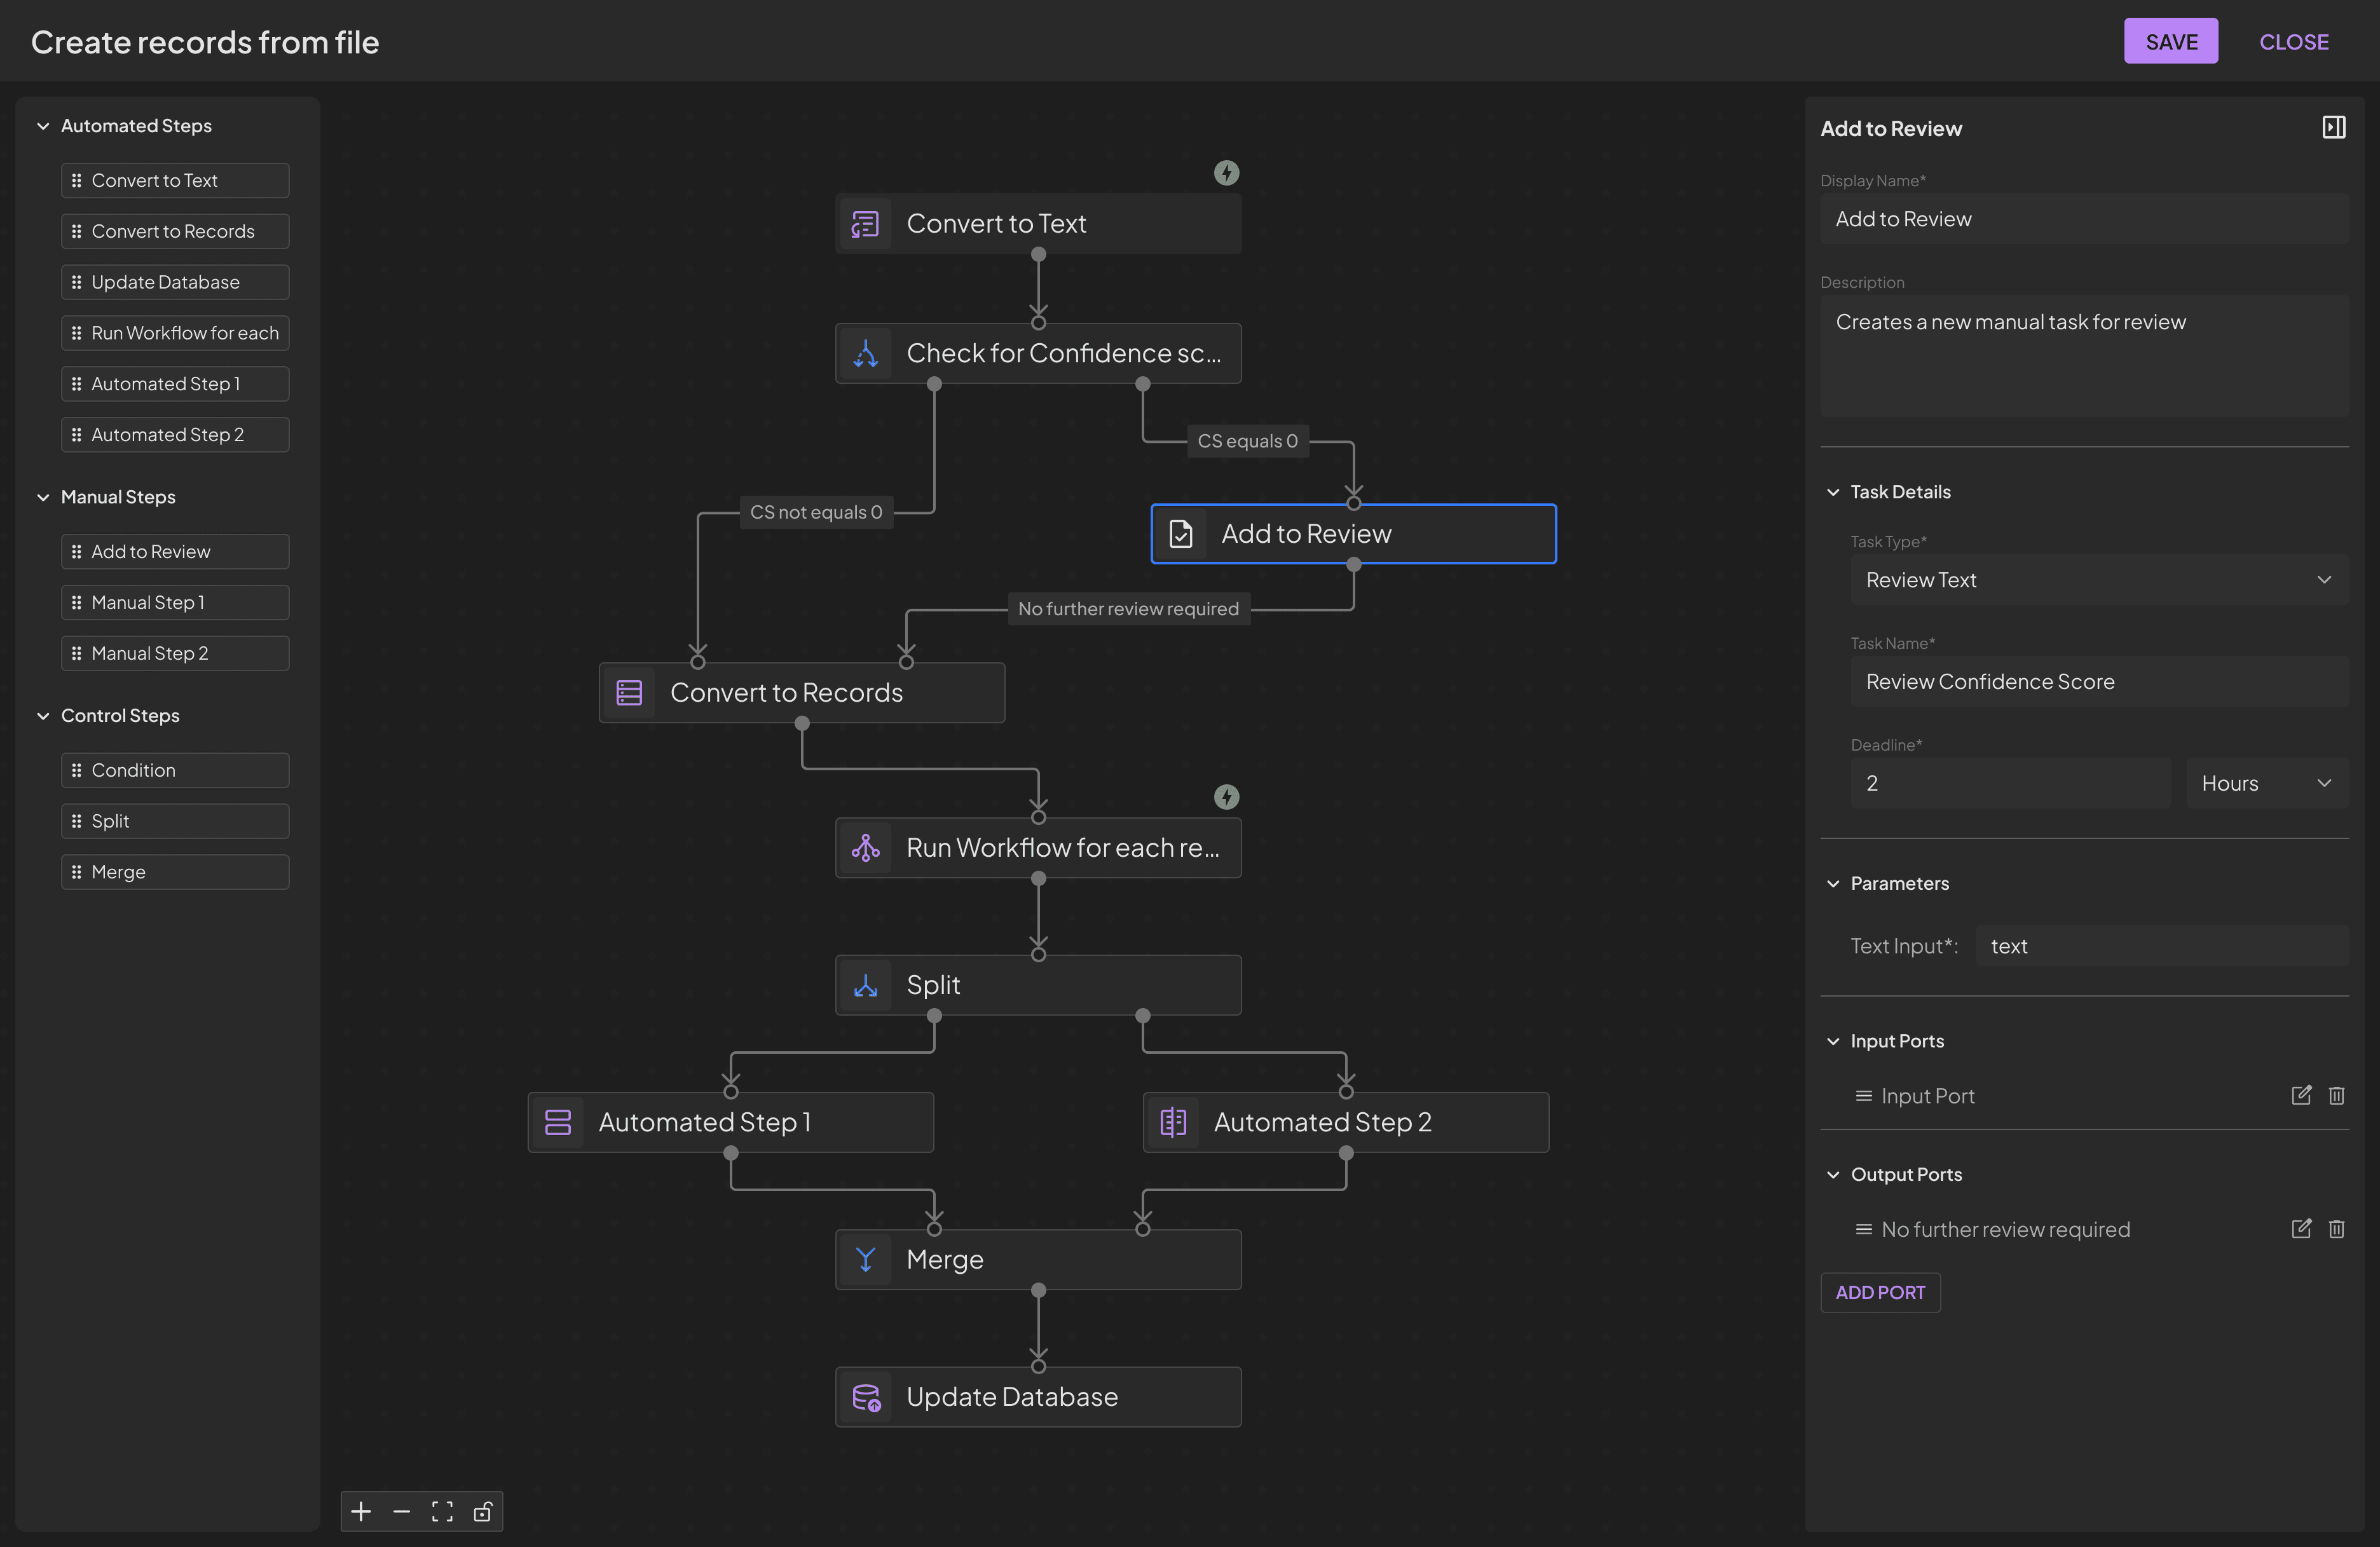The width and height of the screenshot is (2380, 1547).
Task: Open the Hours deadline unit dropdown
Action: (x=2266, y=782)
